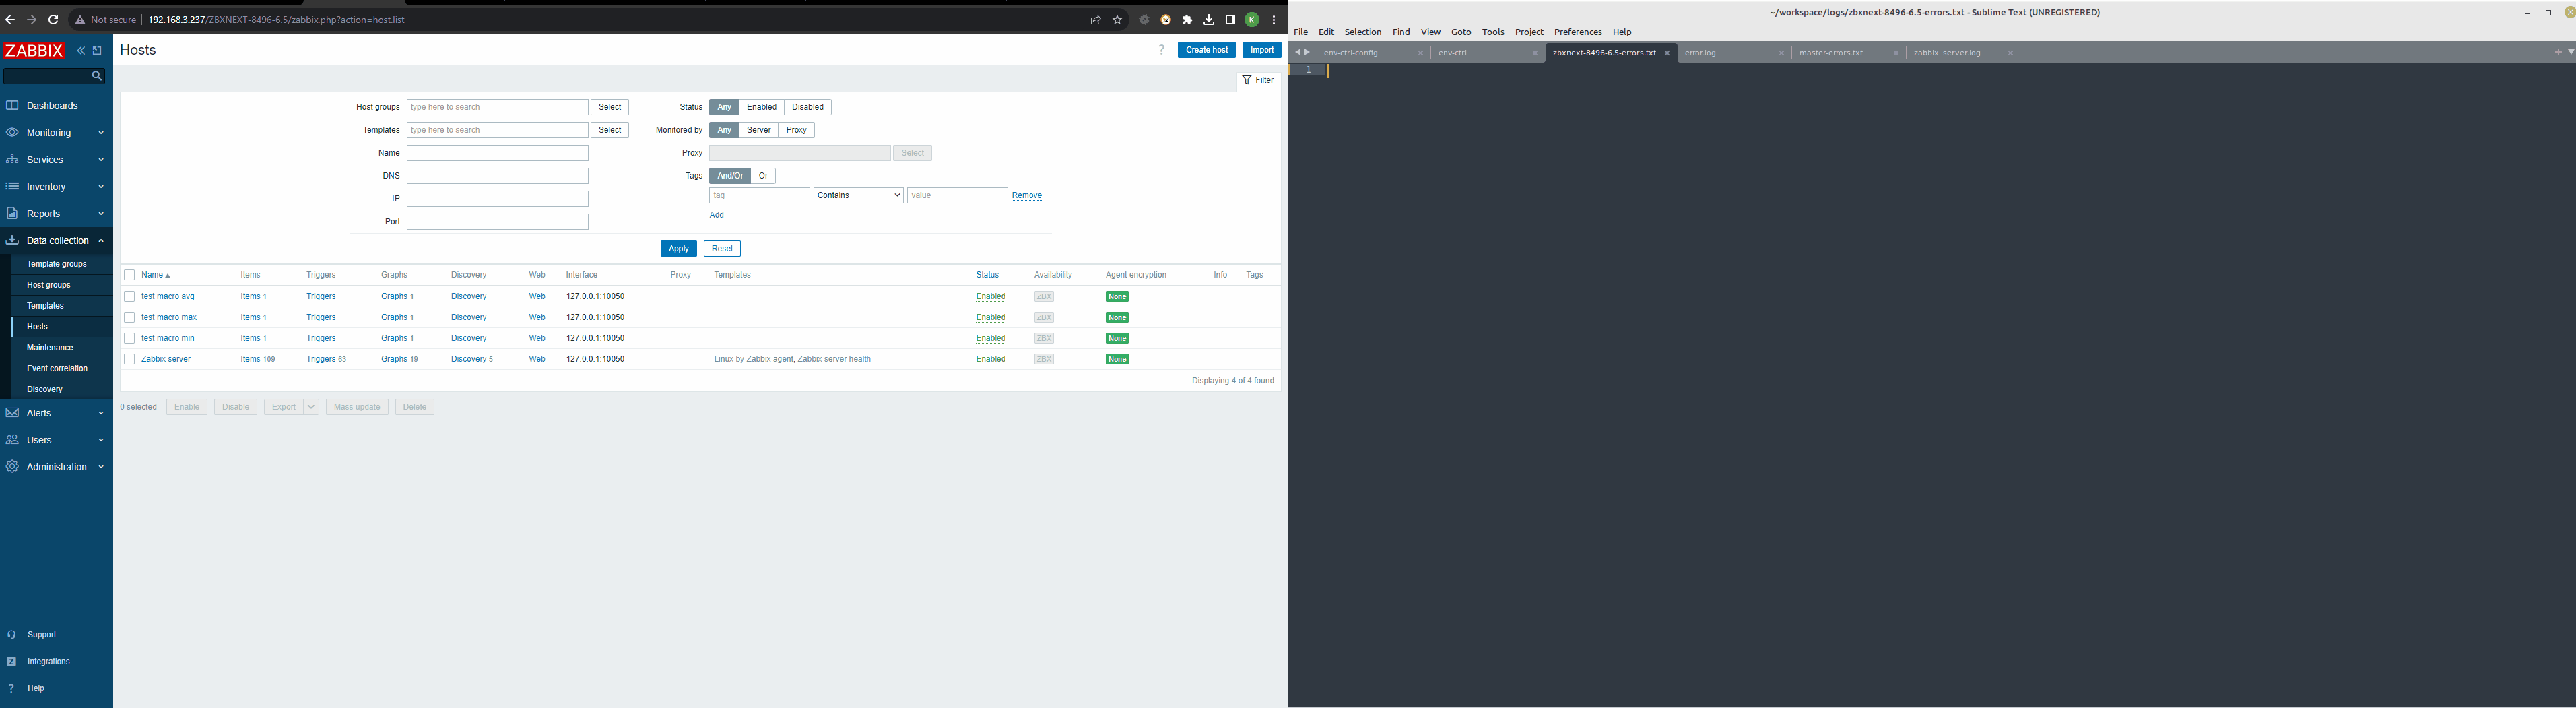Click the host Name filter field

tap(497, 153)
